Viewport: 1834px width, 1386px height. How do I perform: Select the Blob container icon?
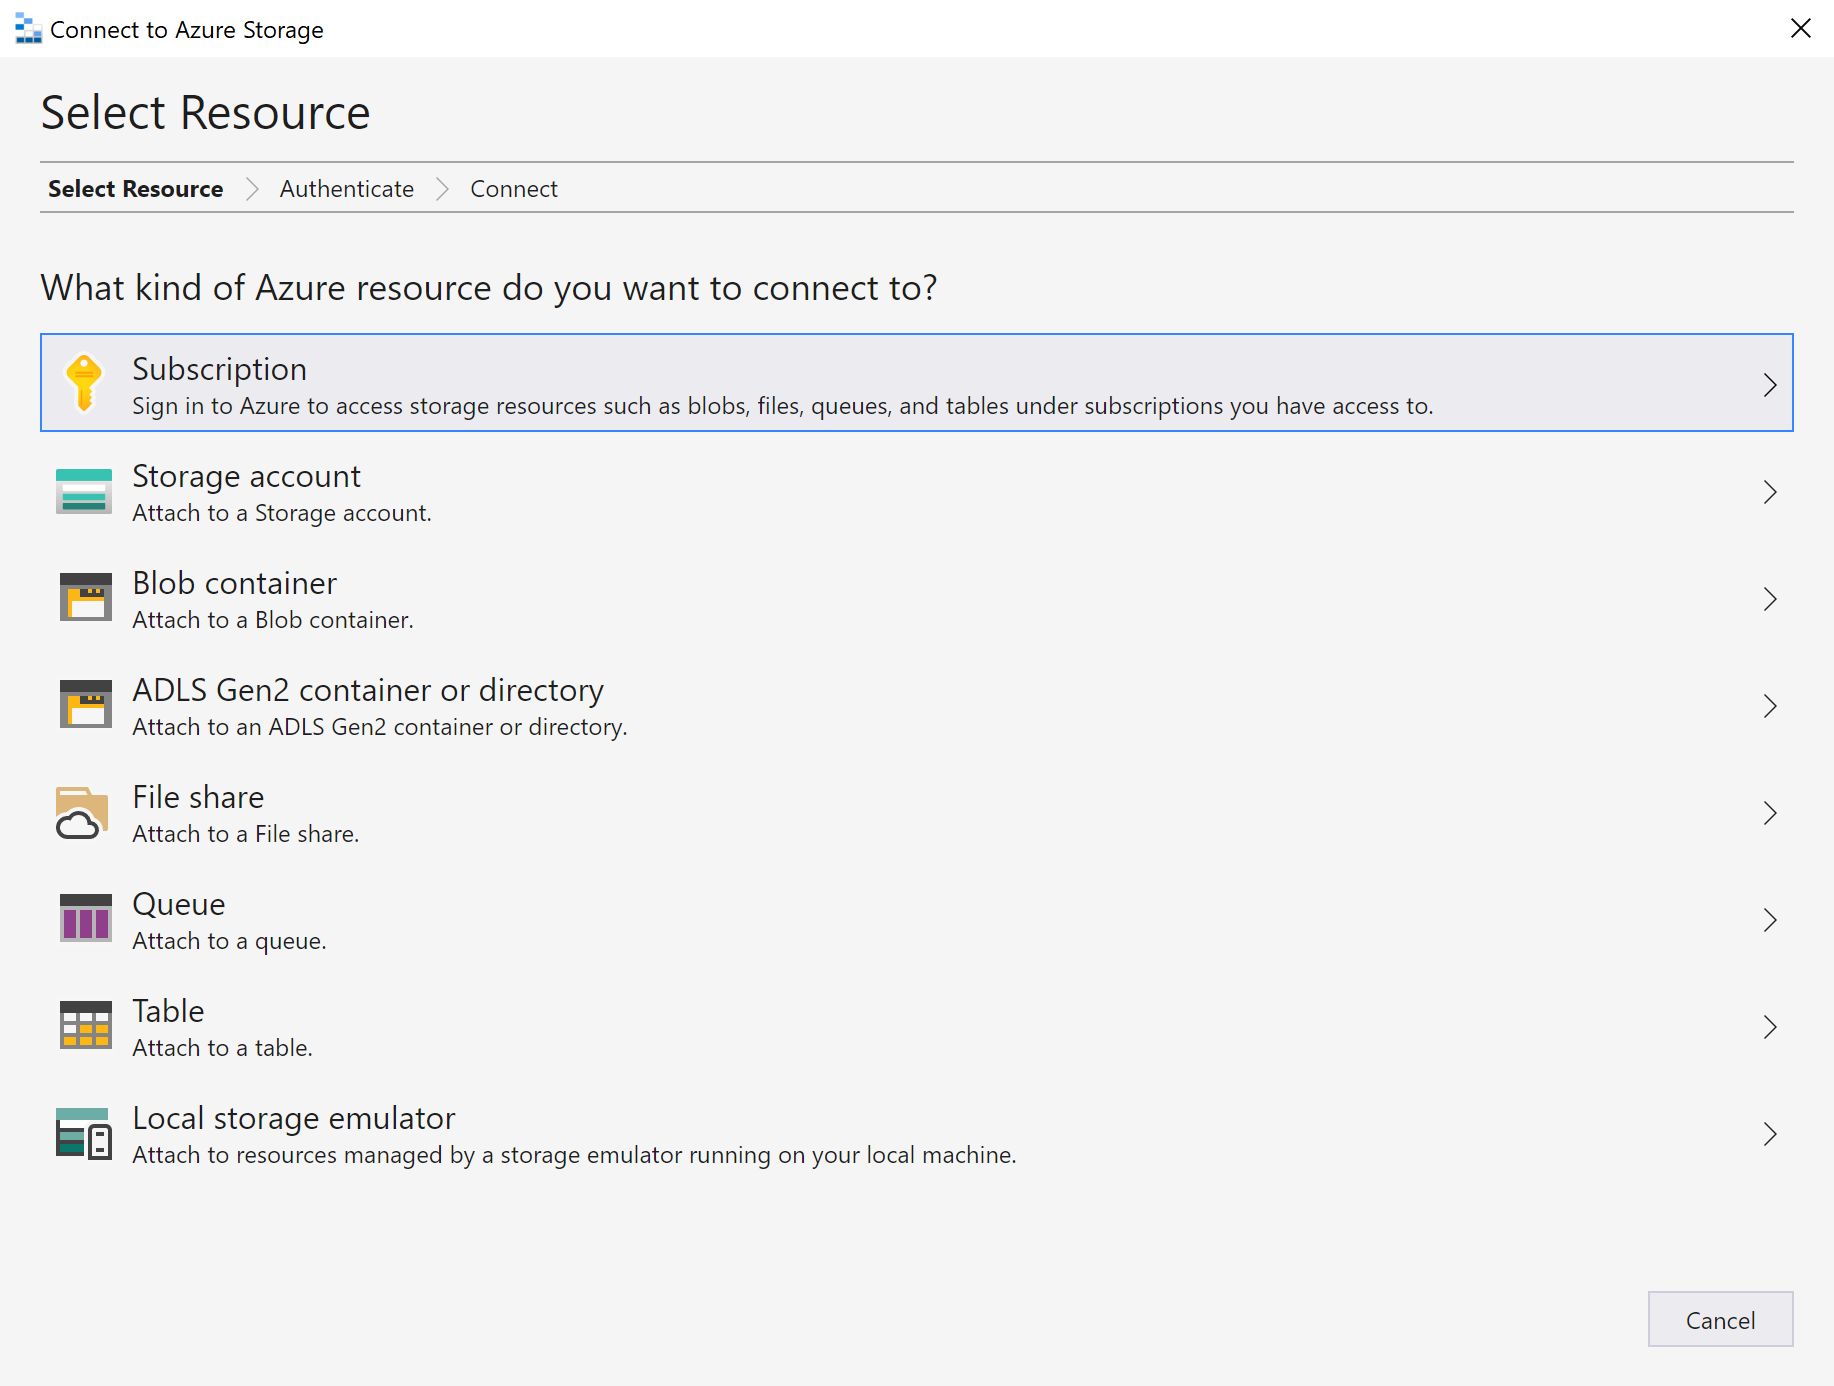pyautogui.click(x=84, y=598)
